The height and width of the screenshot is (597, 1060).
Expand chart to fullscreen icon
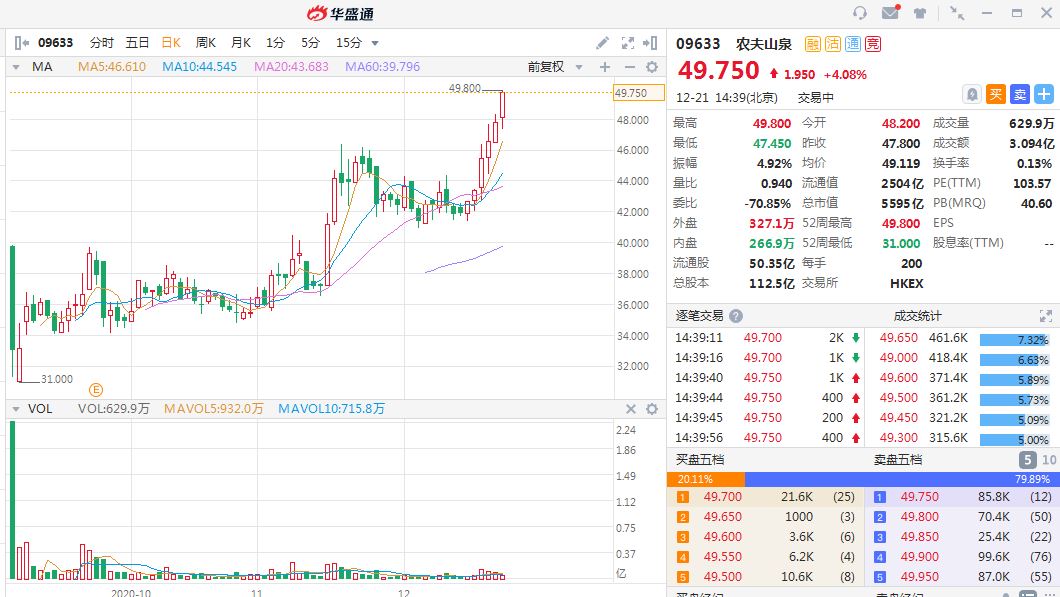point(627,43)
